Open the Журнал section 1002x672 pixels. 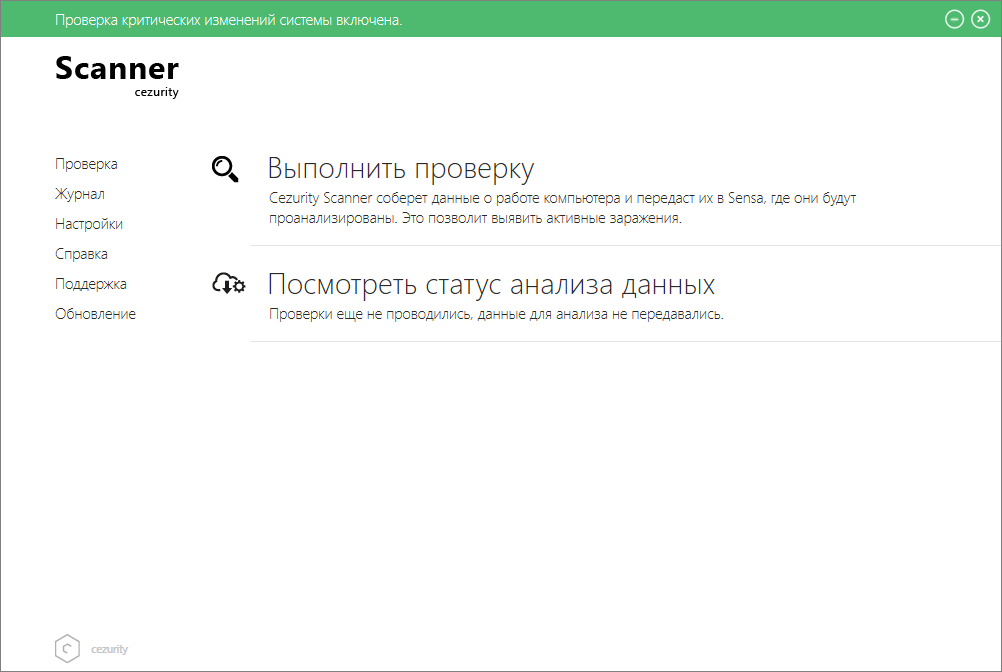click(x=80, y=194)
